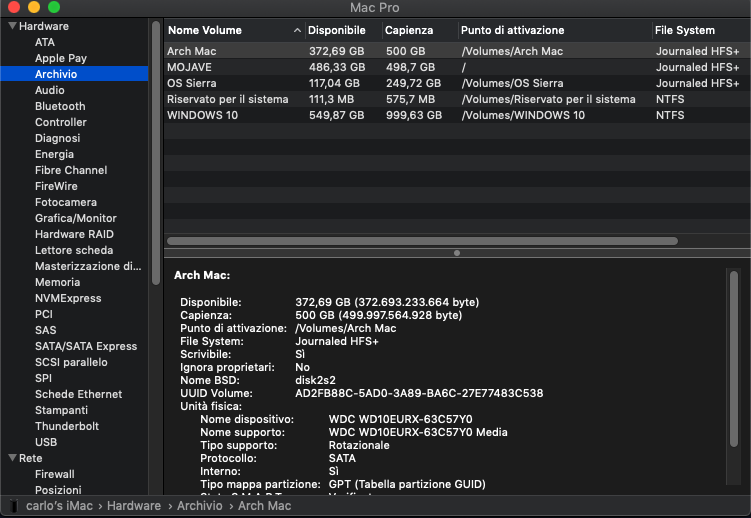The image size is (751, 518).
Task: Open SPI in the sidebar
Action: tap(43, 378)
